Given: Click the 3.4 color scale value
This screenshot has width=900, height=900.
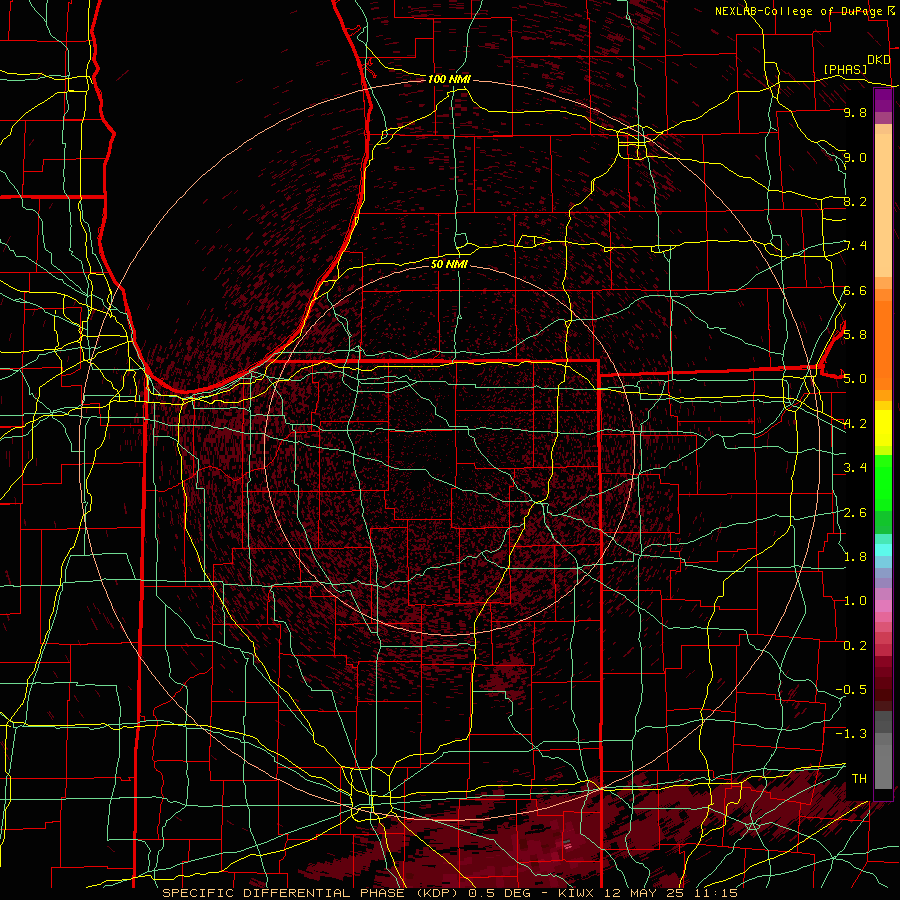Looking at the screenshot, I should [855, 467].
